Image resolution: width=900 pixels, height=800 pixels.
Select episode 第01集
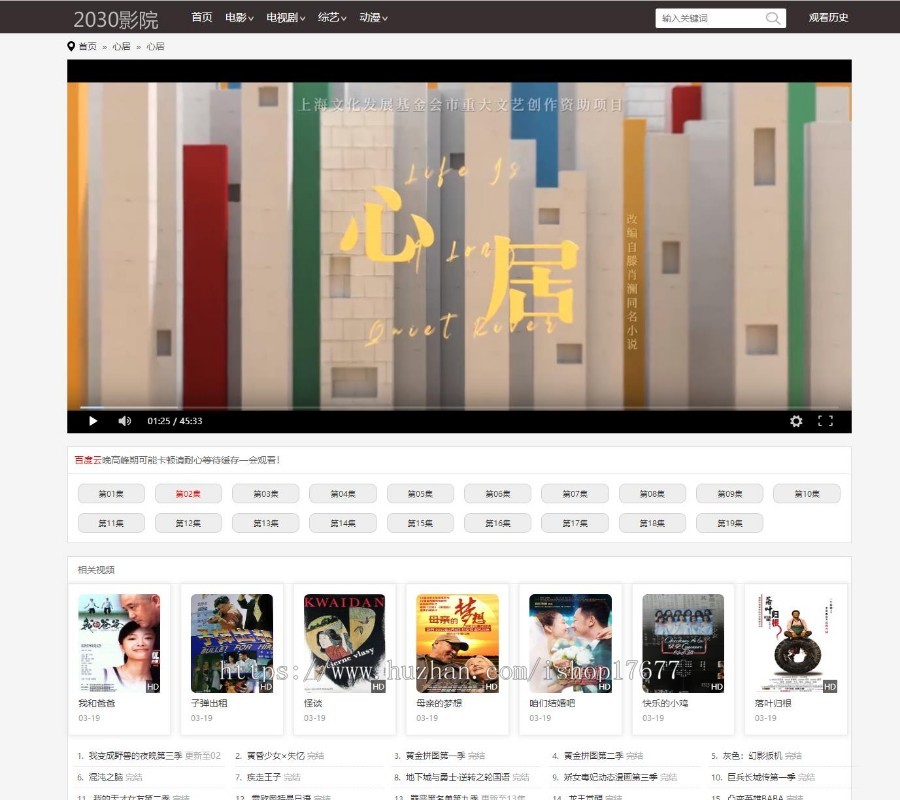click(111, 494)
